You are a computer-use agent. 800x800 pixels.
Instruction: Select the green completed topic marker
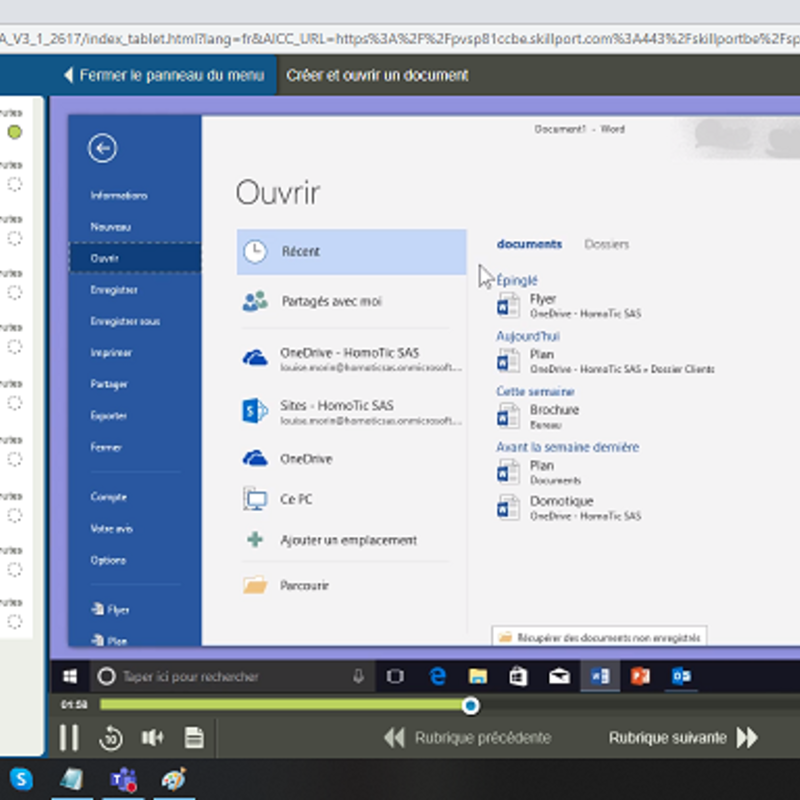pos(15,132)
